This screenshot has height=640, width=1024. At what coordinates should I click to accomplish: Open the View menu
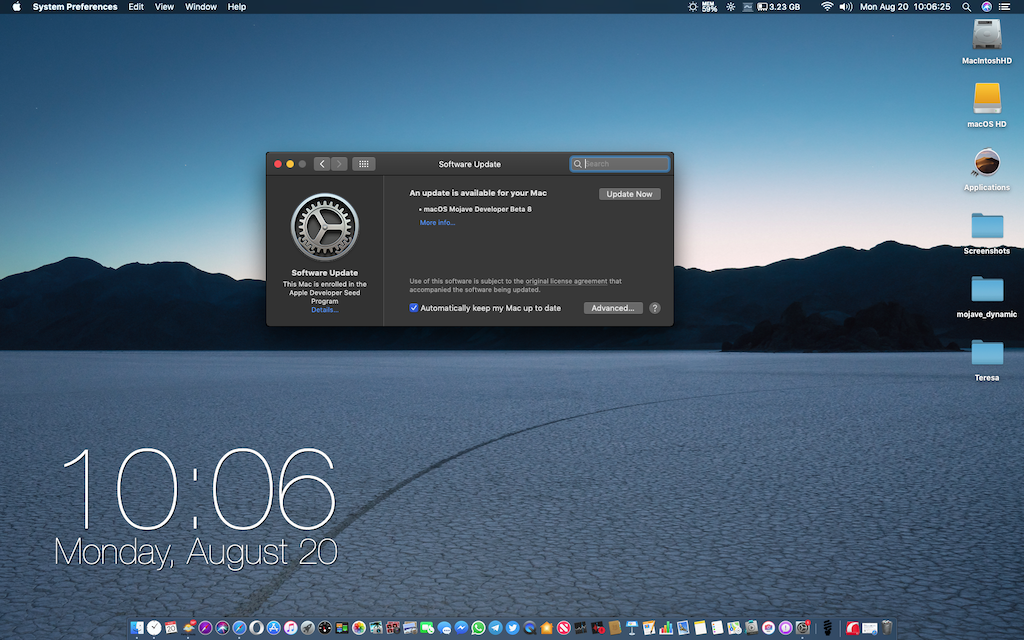(164, 7)
